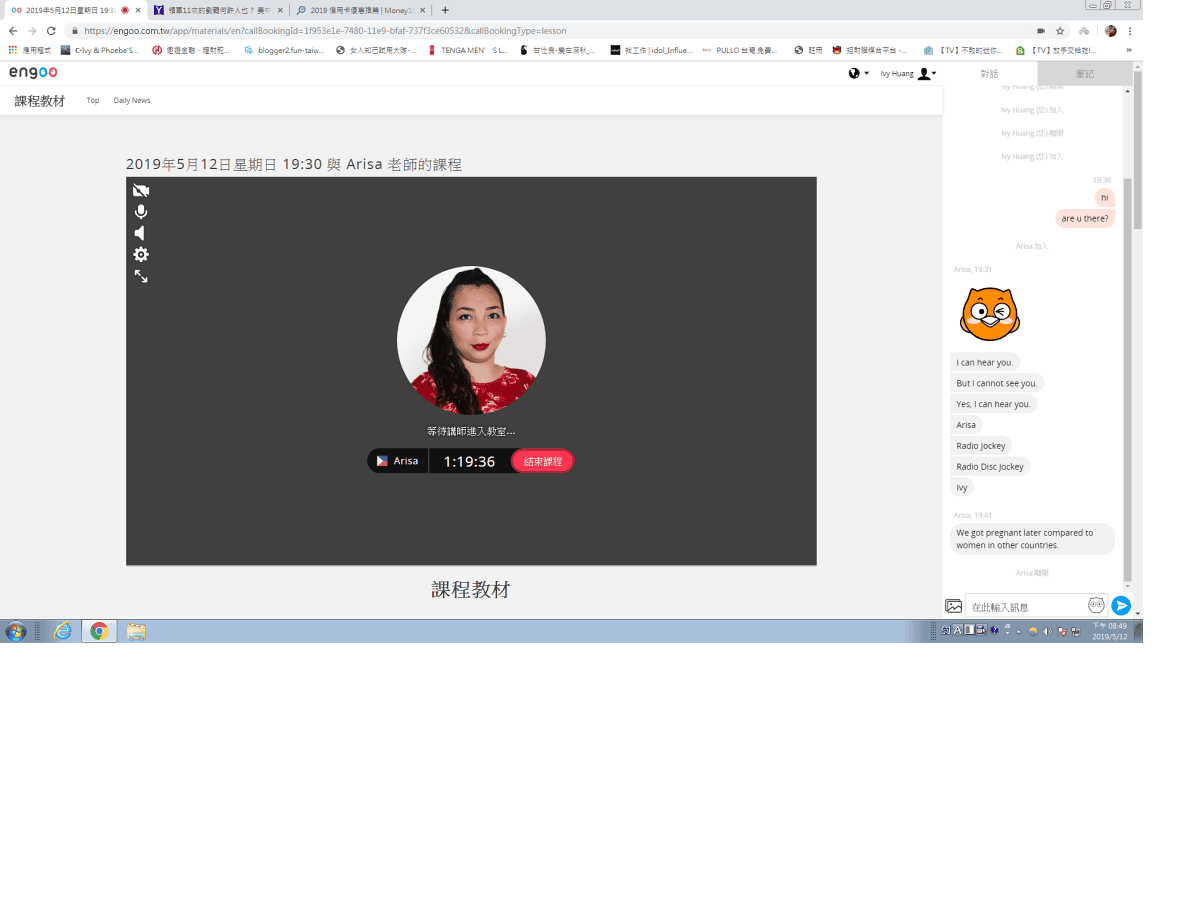Switch to the 對話 chat tab
This screenshot has height=900, width=1200.
click(989, 73)
